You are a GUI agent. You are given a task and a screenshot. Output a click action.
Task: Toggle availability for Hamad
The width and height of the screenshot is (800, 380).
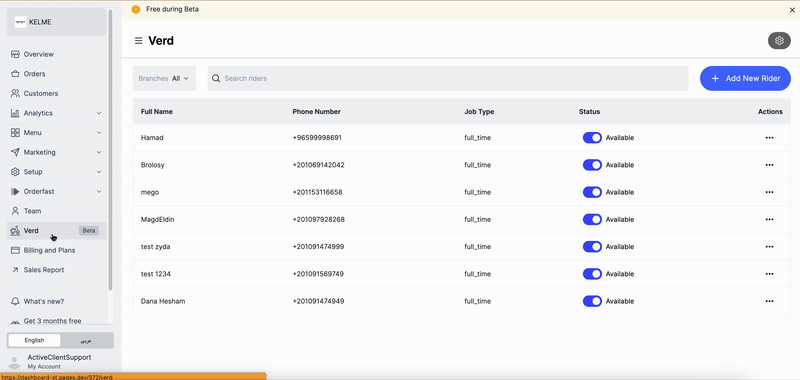[x=592, y=138]
